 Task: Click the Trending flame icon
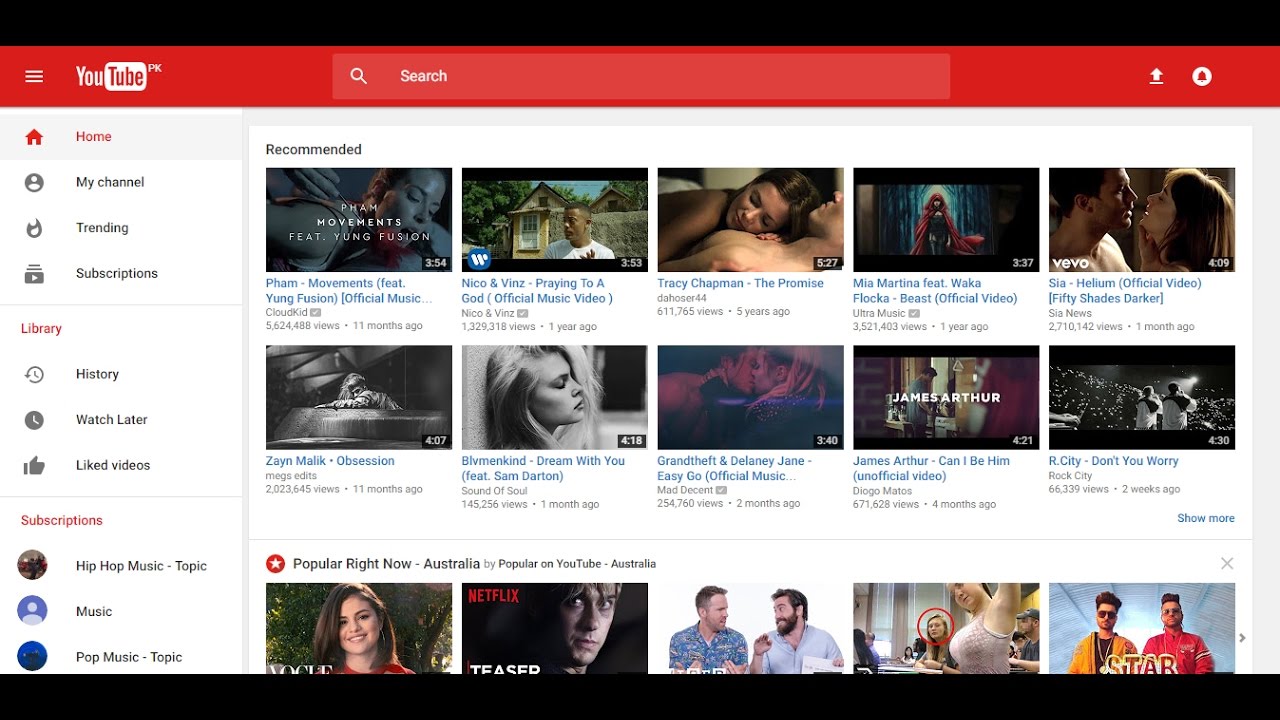pos(34,228)
